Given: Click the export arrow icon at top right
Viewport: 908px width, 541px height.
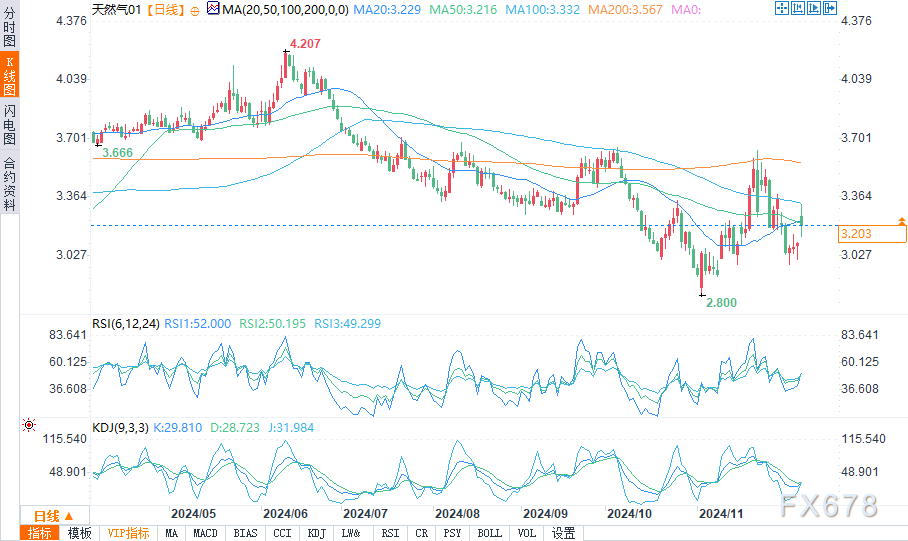Looking at the screenshot, I should [830, 8].
